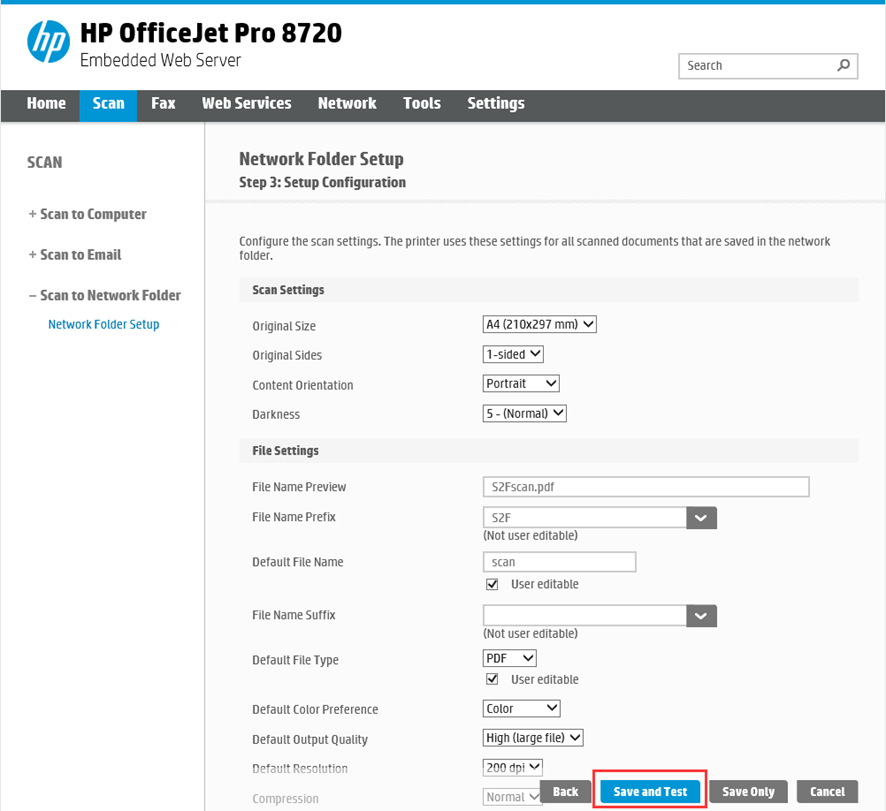Click the search magnifier icon

(x=843, y=66)
